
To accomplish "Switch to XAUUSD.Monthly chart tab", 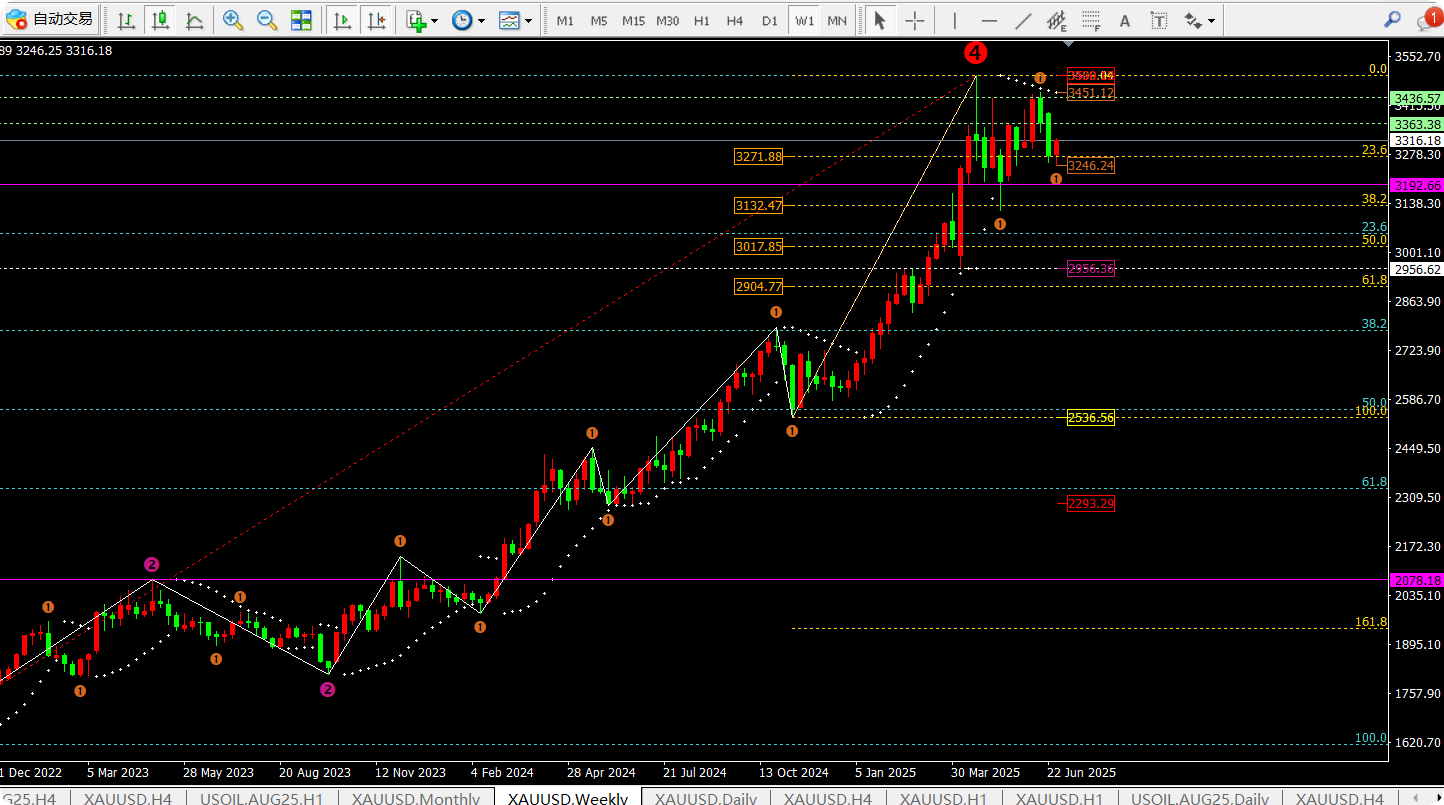I will coord(415,798).
